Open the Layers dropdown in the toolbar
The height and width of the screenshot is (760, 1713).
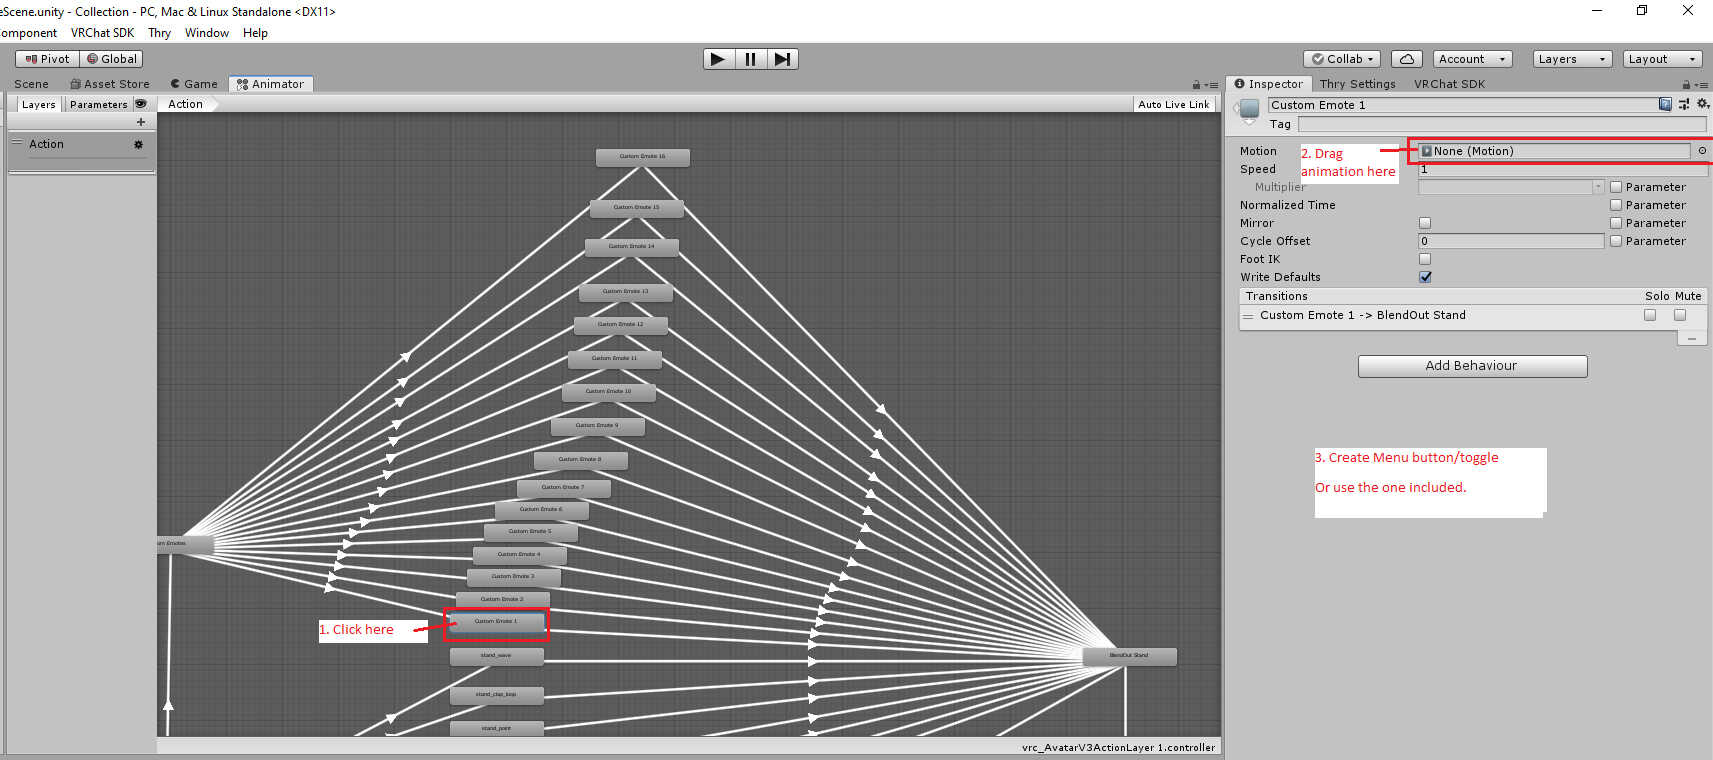tap(1571, 59)
